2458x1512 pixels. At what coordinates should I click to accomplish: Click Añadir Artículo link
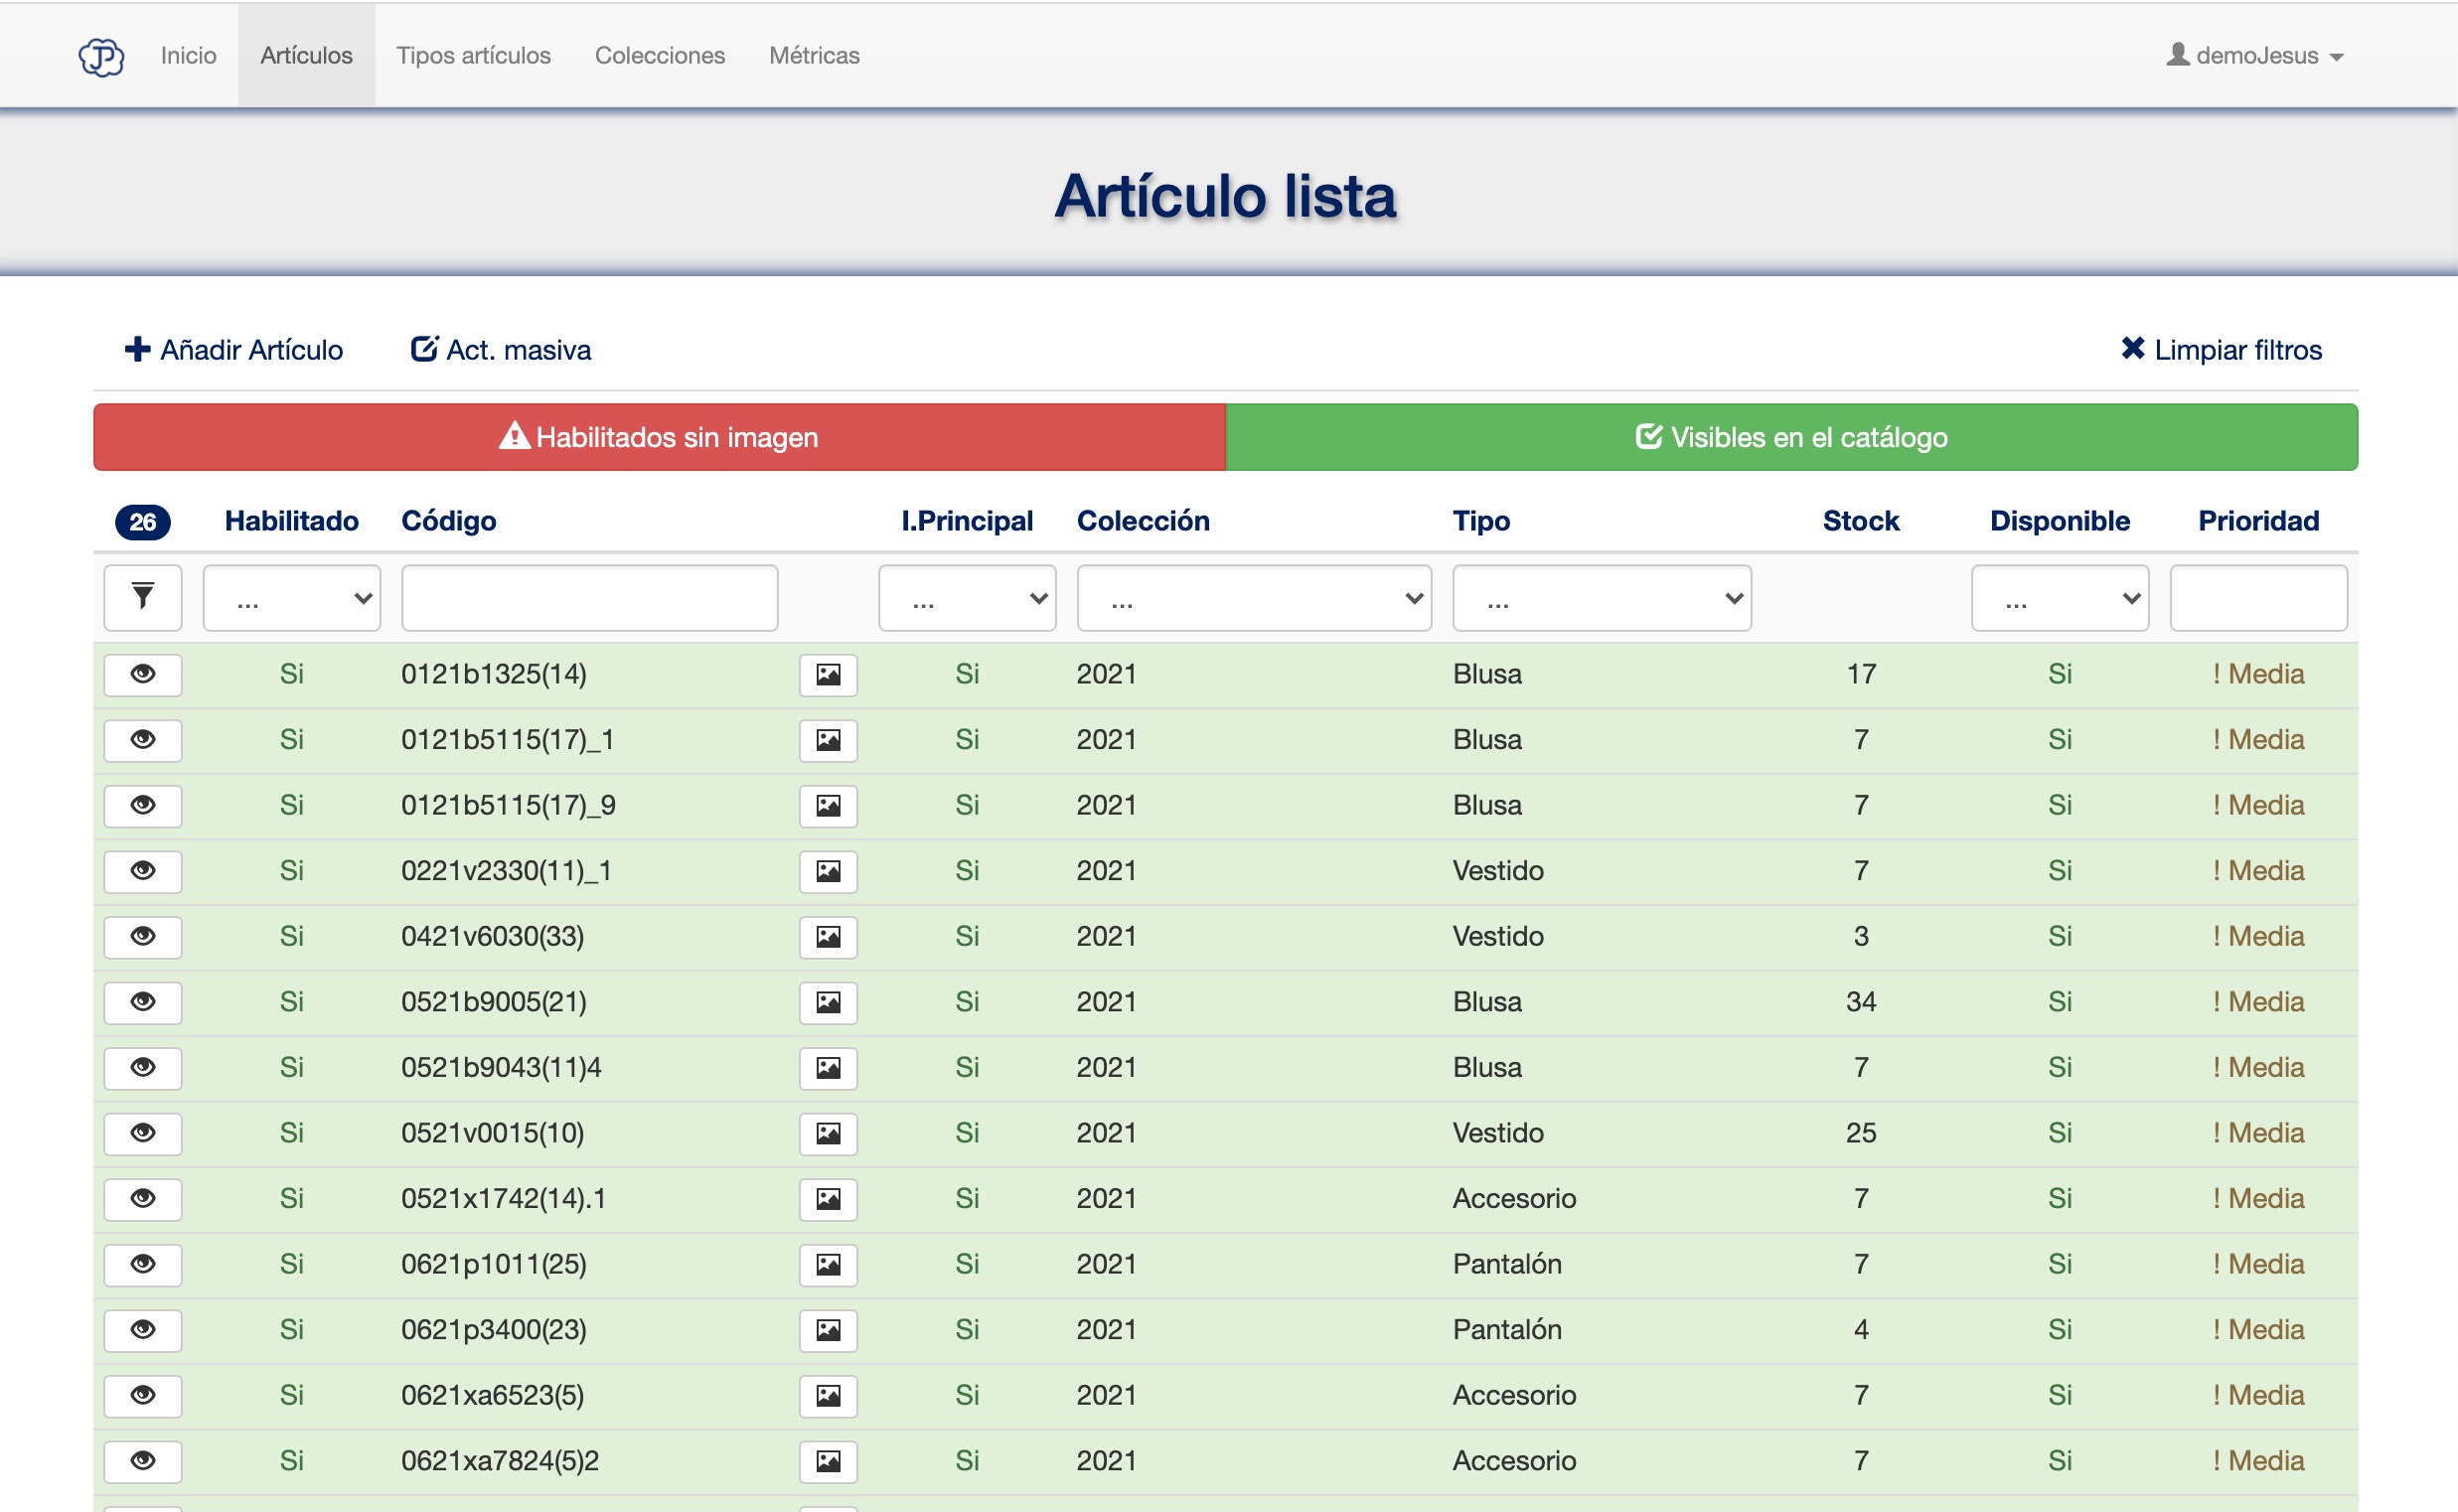click(234, 350)
